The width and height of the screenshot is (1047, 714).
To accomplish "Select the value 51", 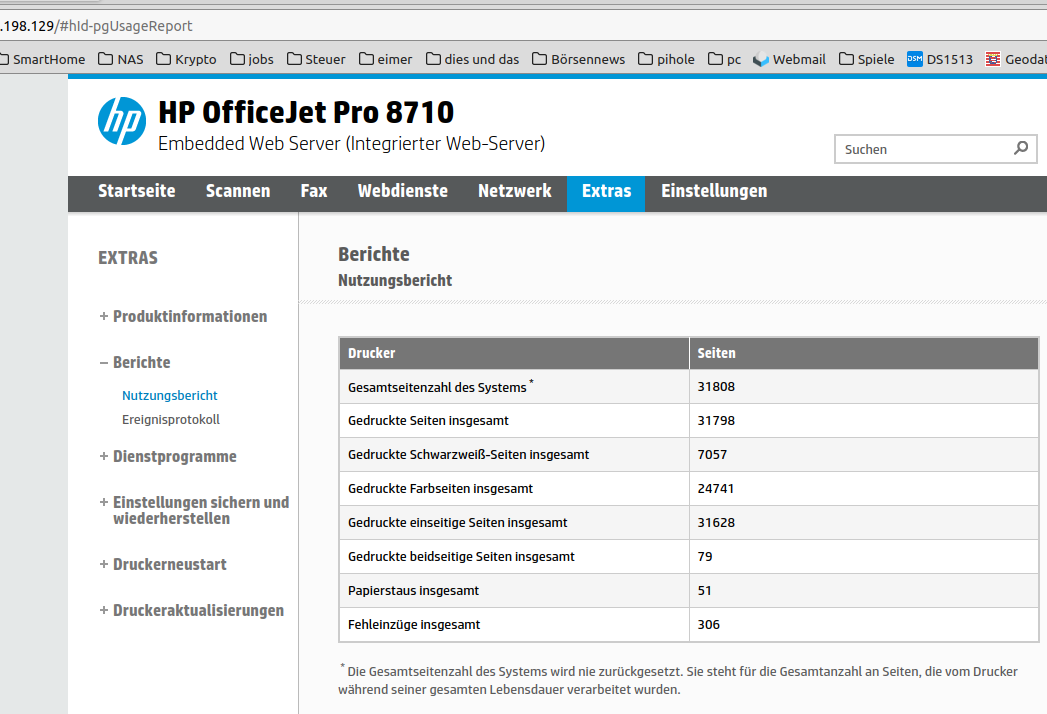I will pos(704,591).
